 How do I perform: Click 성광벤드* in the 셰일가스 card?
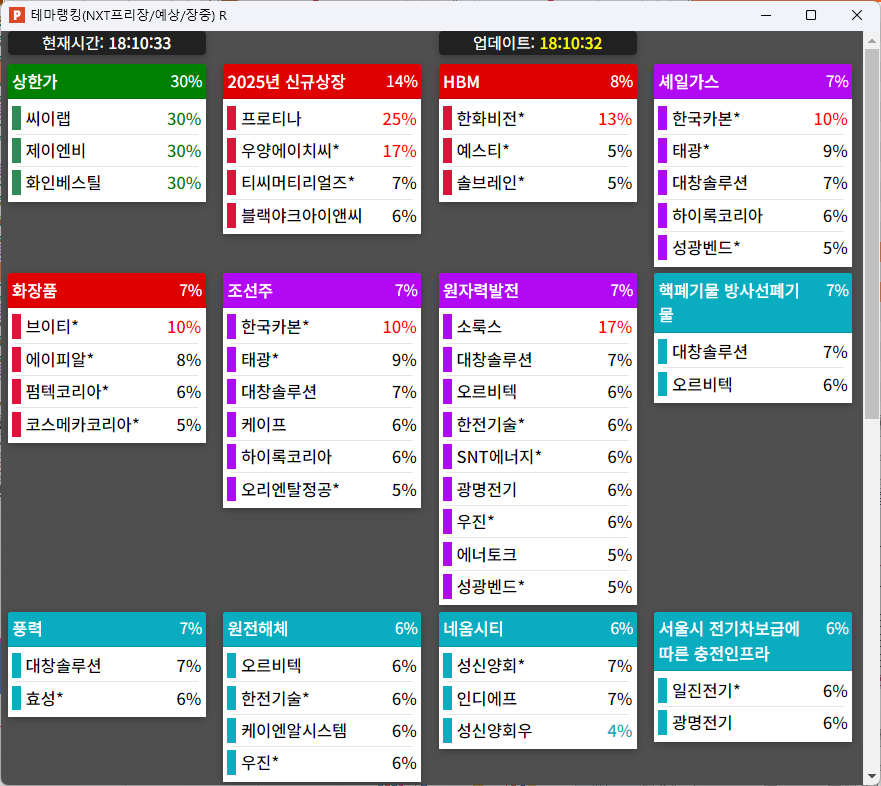pyautogui.click(x=753, y=248)
